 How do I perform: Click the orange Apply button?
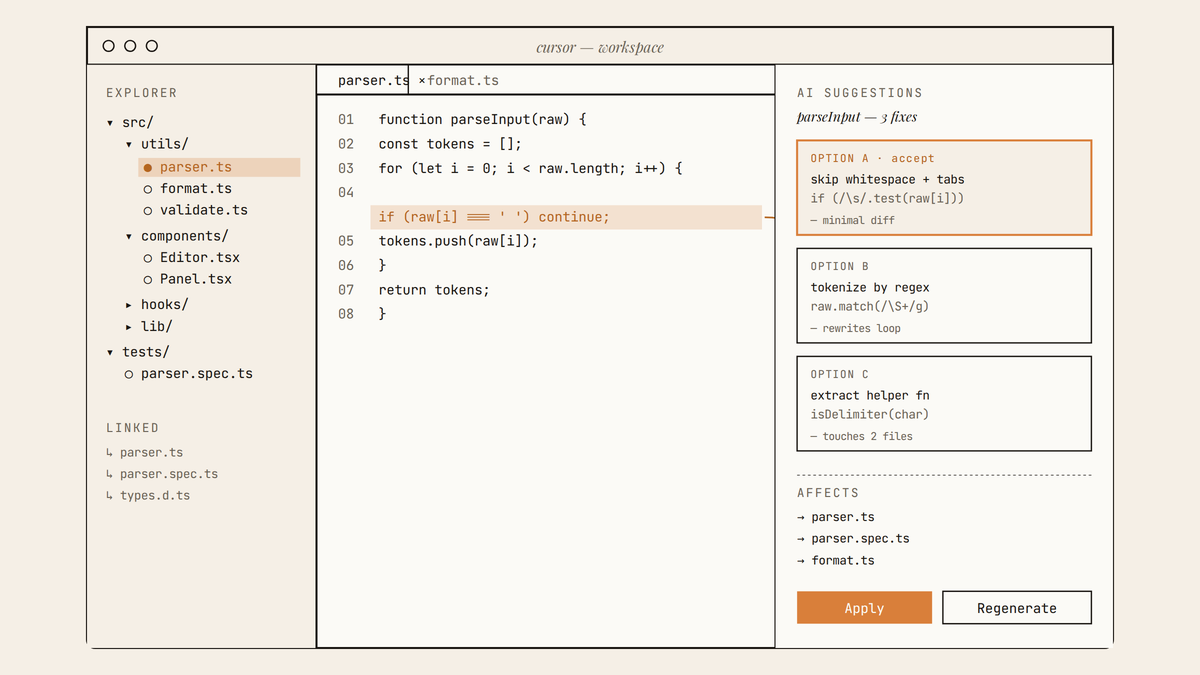coord(864,608)
